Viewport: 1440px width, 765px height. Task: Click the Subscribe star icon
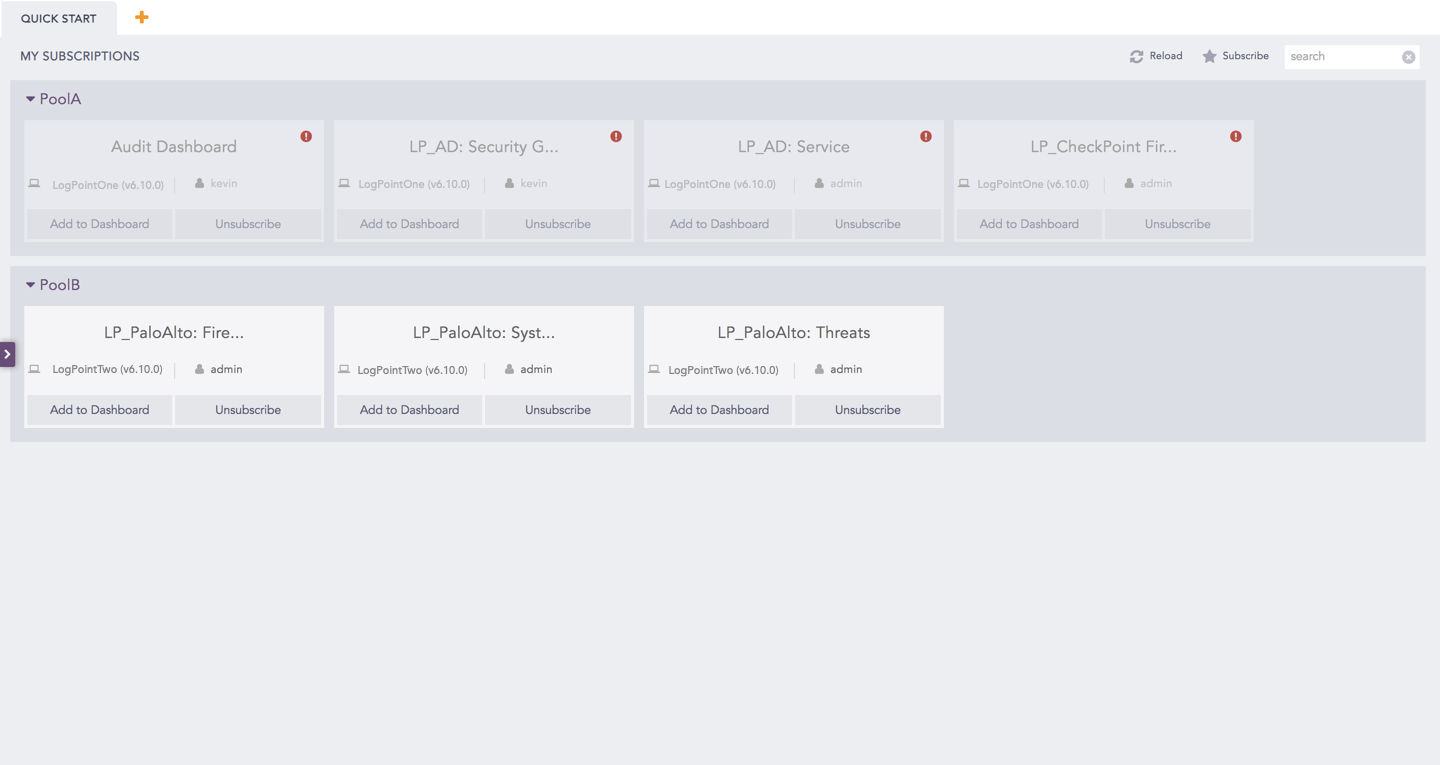1210,56
